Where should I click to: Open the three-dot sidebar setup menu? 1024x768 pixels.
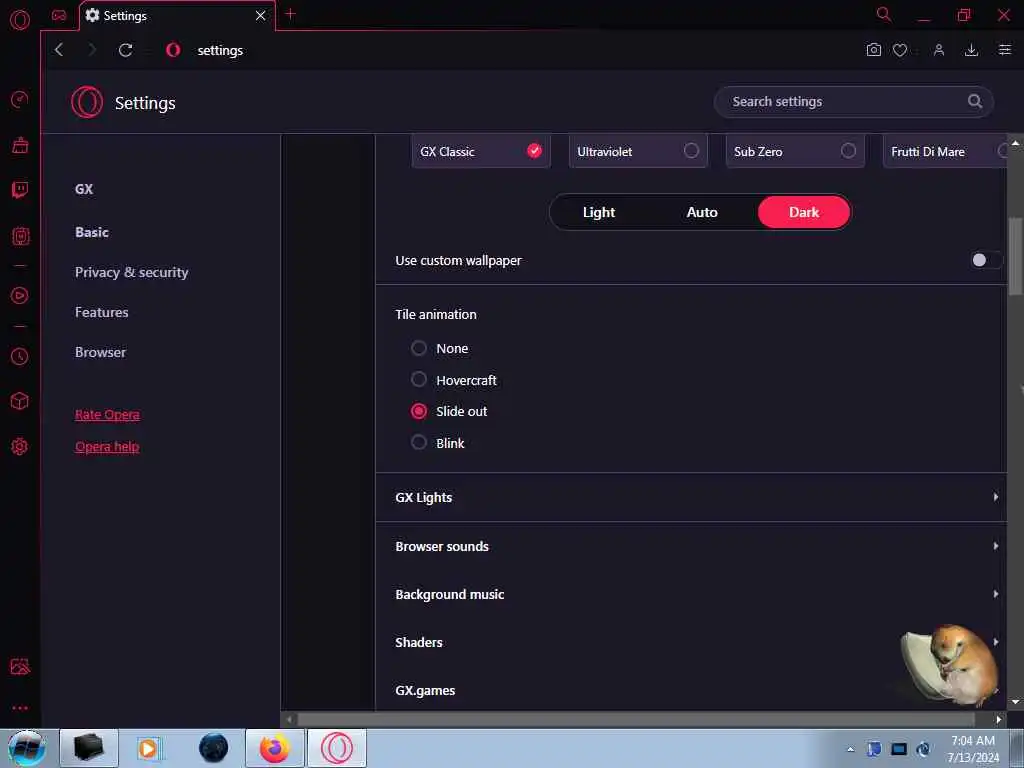coord(20,708)
